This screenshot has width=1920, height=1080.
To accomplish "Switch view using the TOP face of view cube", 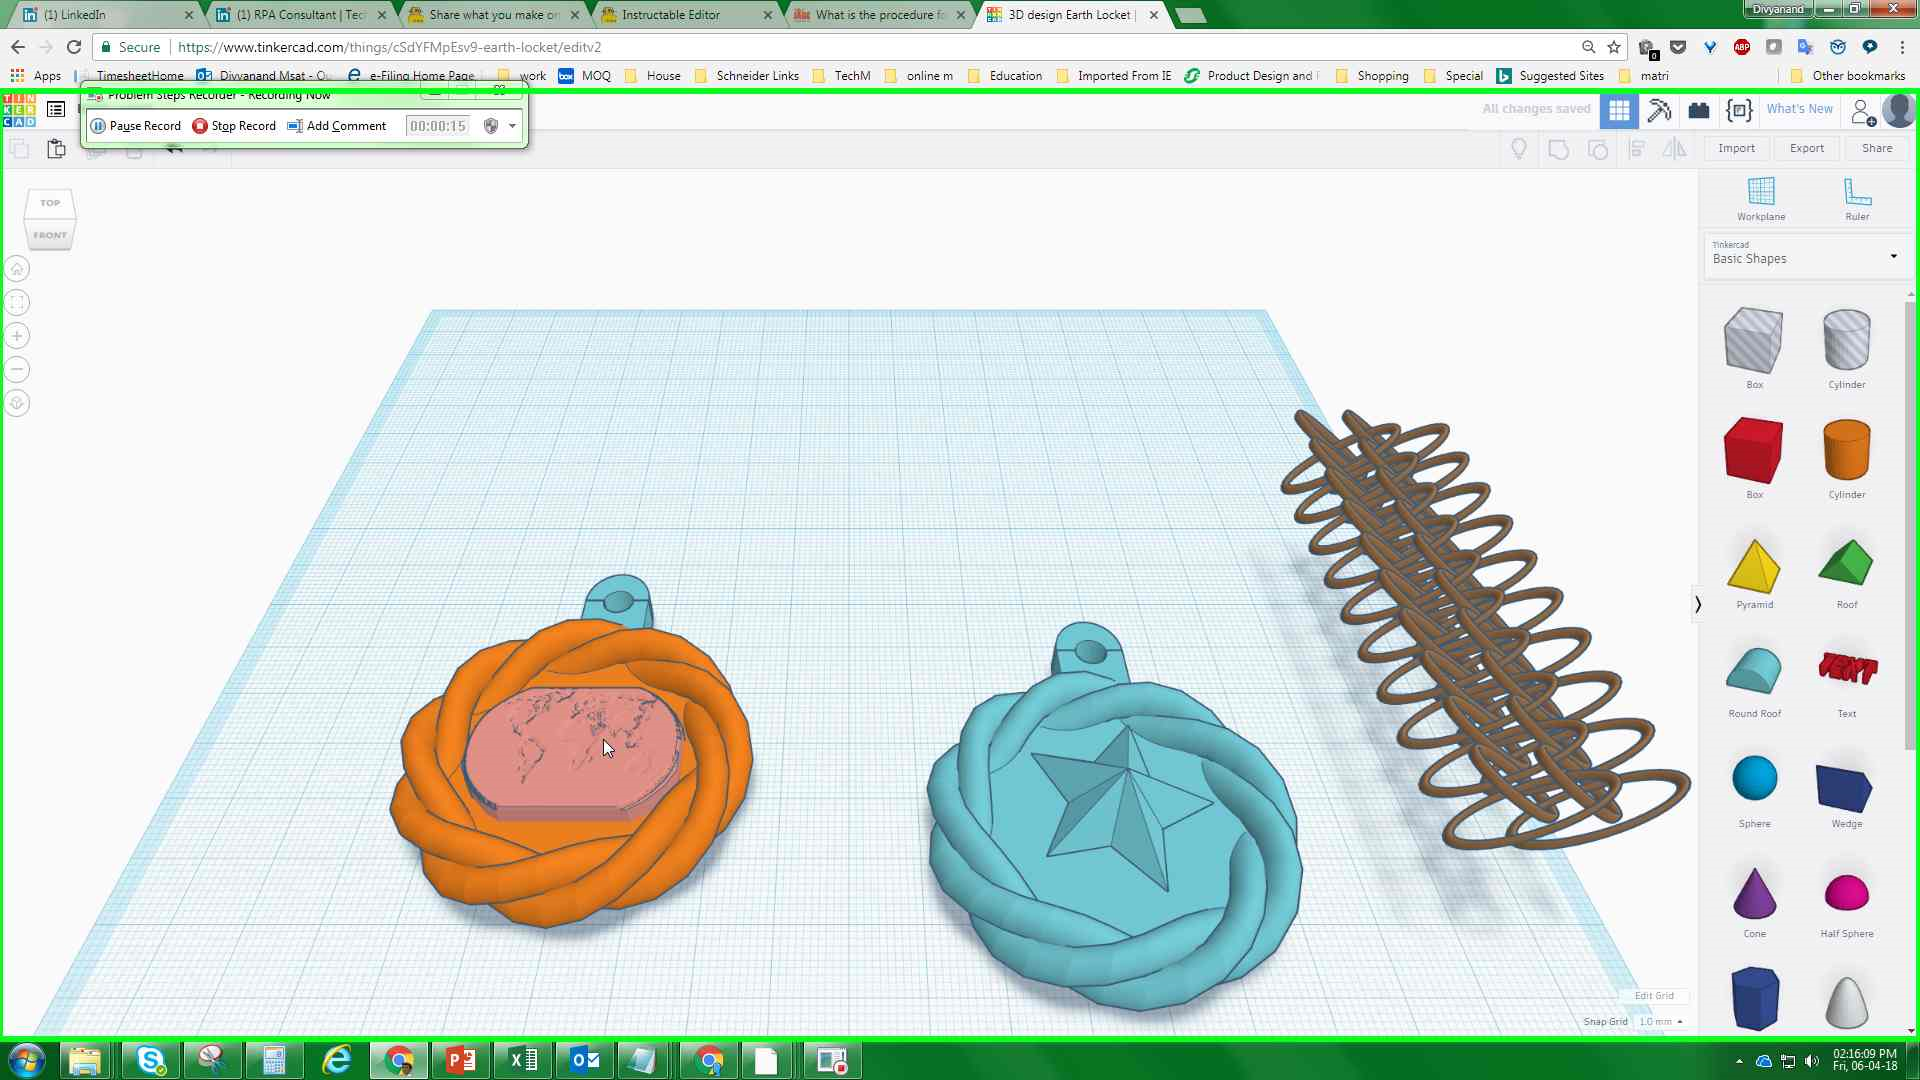I will (x=49, y=202).
